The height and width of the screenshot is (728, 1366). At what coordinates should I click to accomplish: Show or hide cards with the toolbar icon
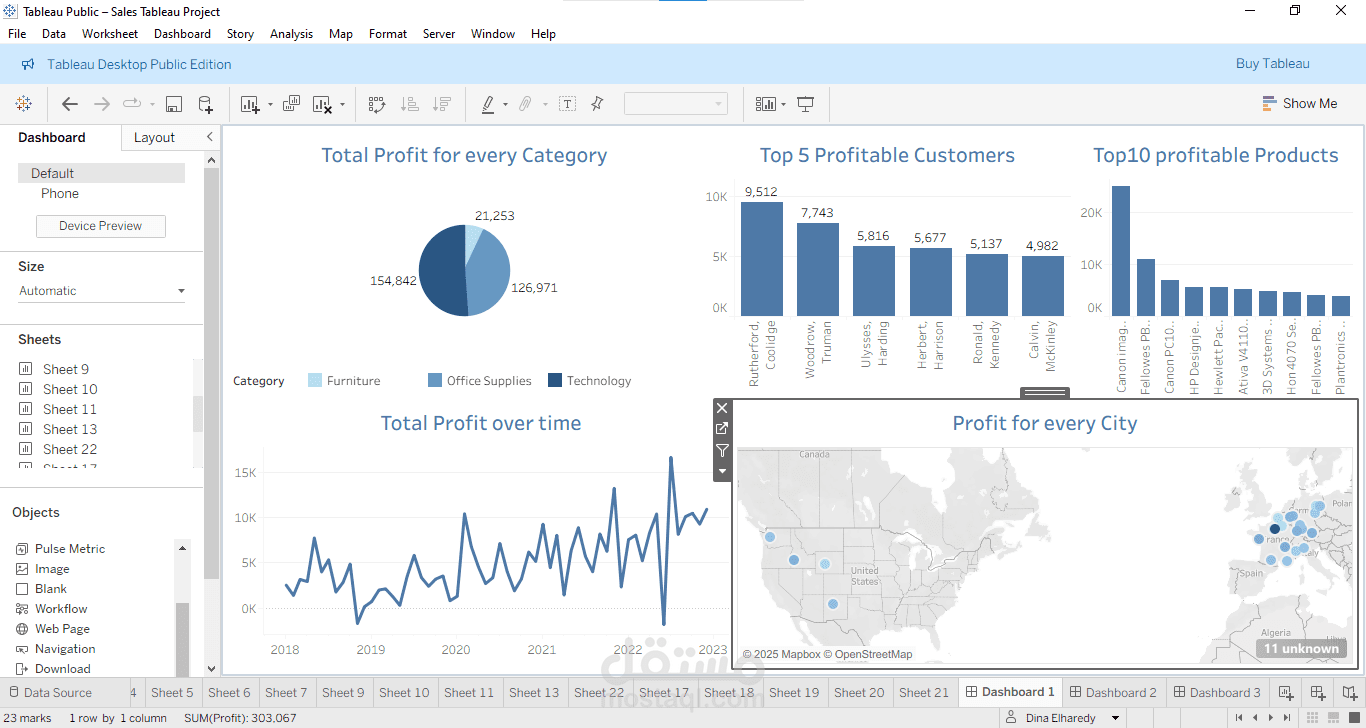[766, 104]
